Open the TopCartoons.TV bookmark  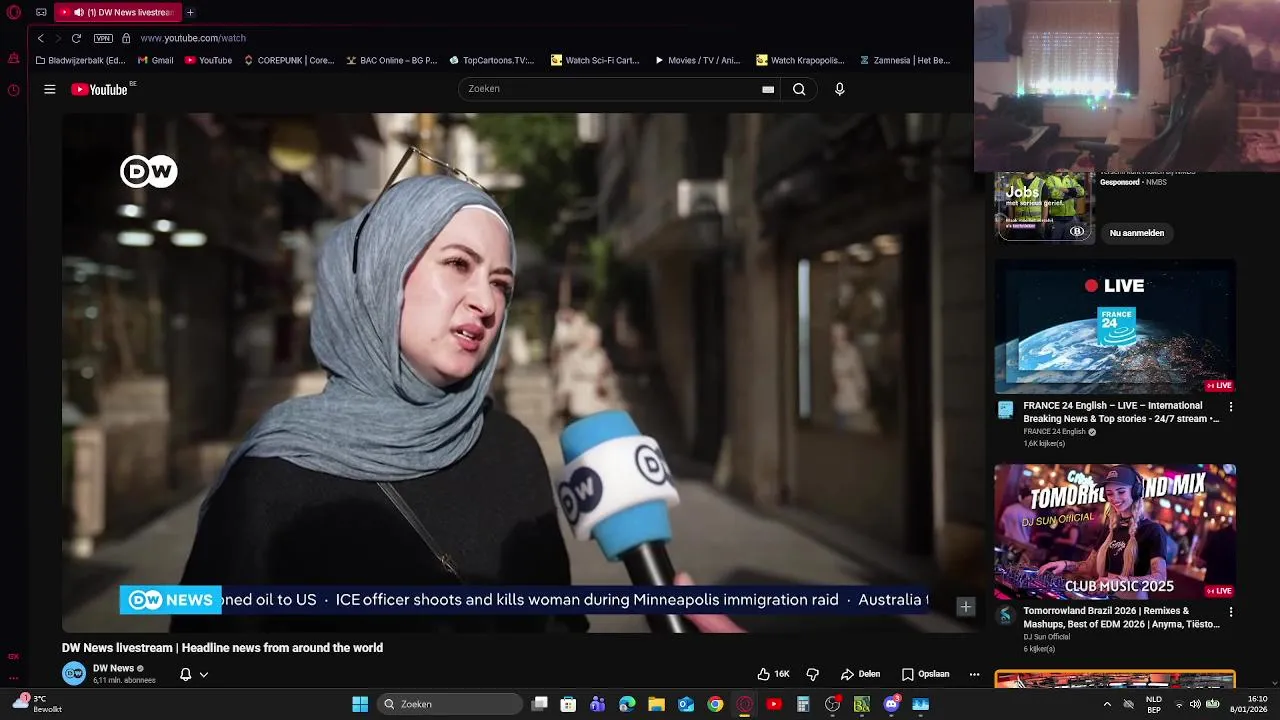(x=492, y=60)
